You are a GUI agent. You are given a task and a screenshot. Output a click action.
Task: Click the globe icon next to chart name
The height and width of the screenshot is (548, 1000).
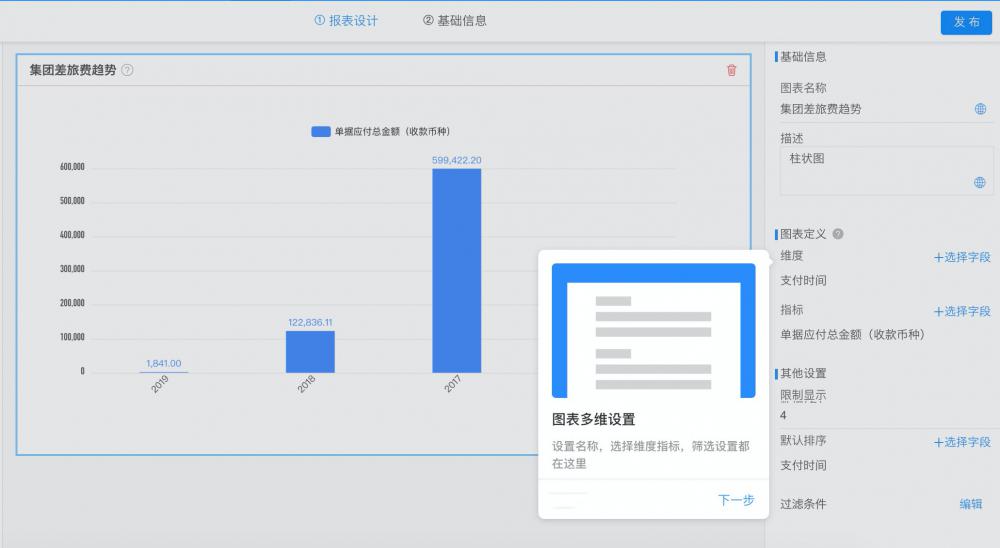[980, 109]
